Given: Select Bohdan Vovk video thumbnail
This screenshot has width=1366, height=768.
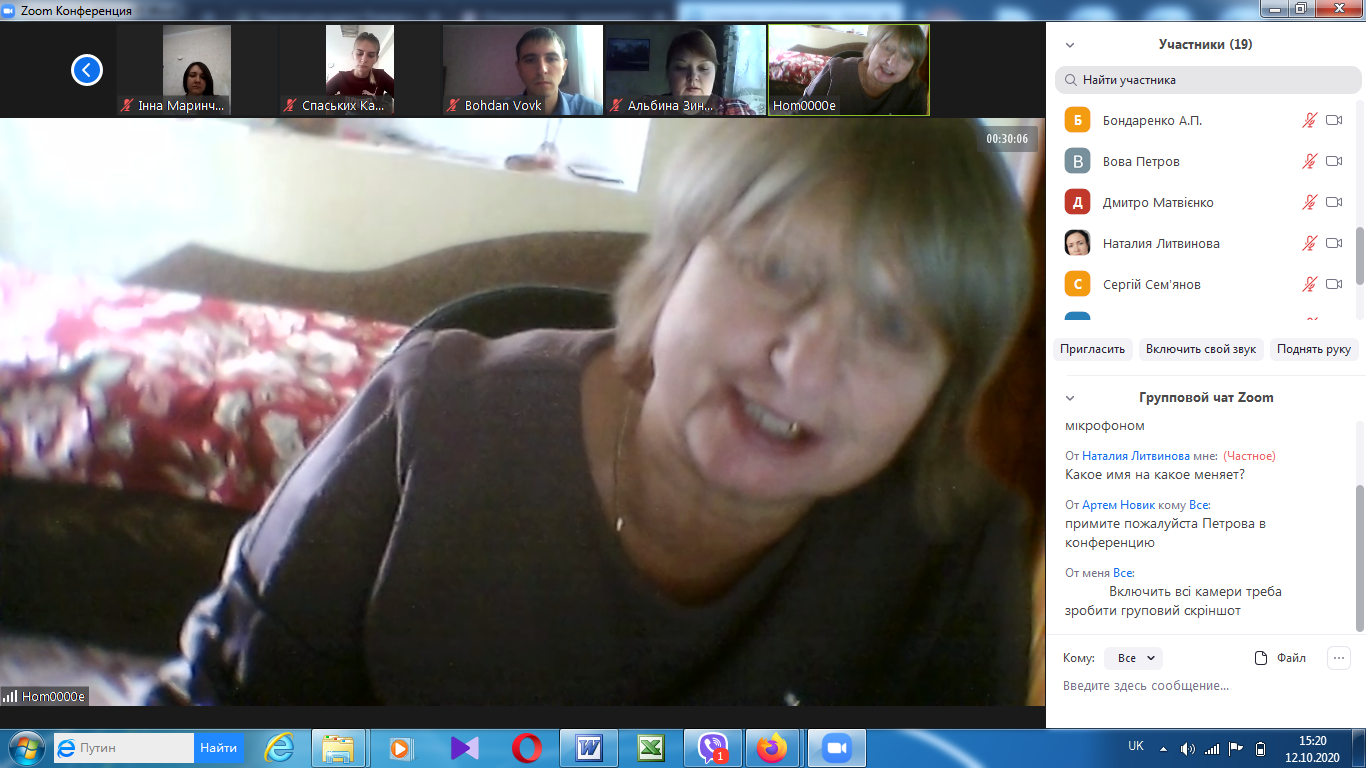Looking at the screenshot, I should point(523,70).
